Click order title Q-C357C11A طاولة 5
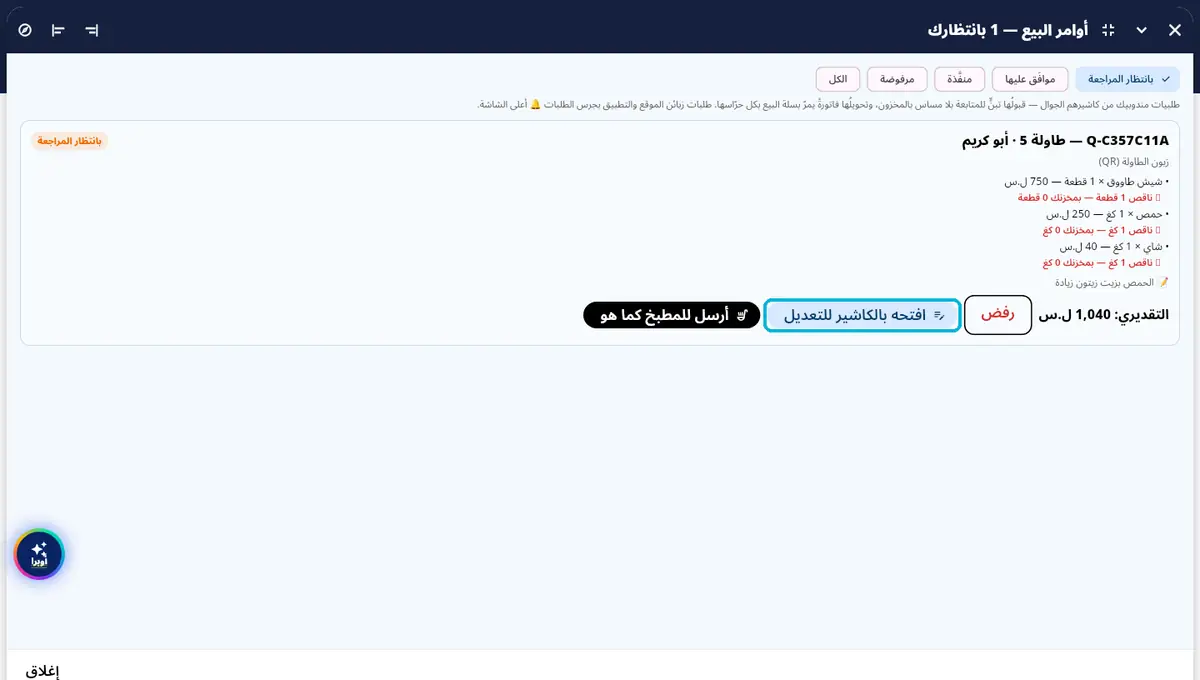 click(1065, 141)
